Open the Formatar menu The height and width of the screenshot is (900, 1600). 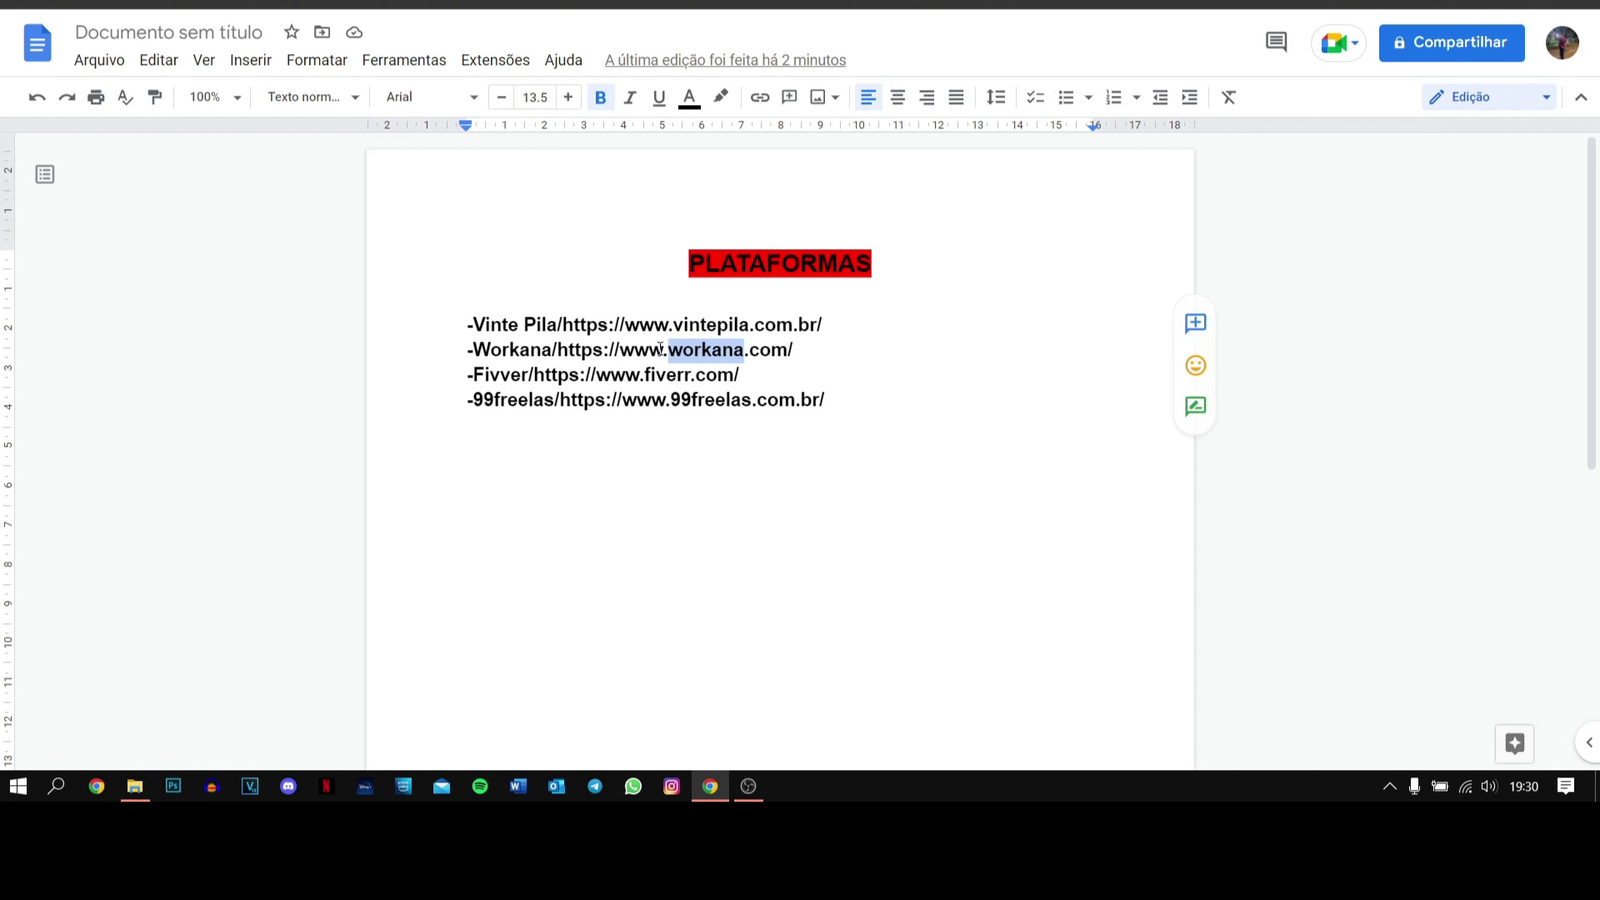coord(317,60)
